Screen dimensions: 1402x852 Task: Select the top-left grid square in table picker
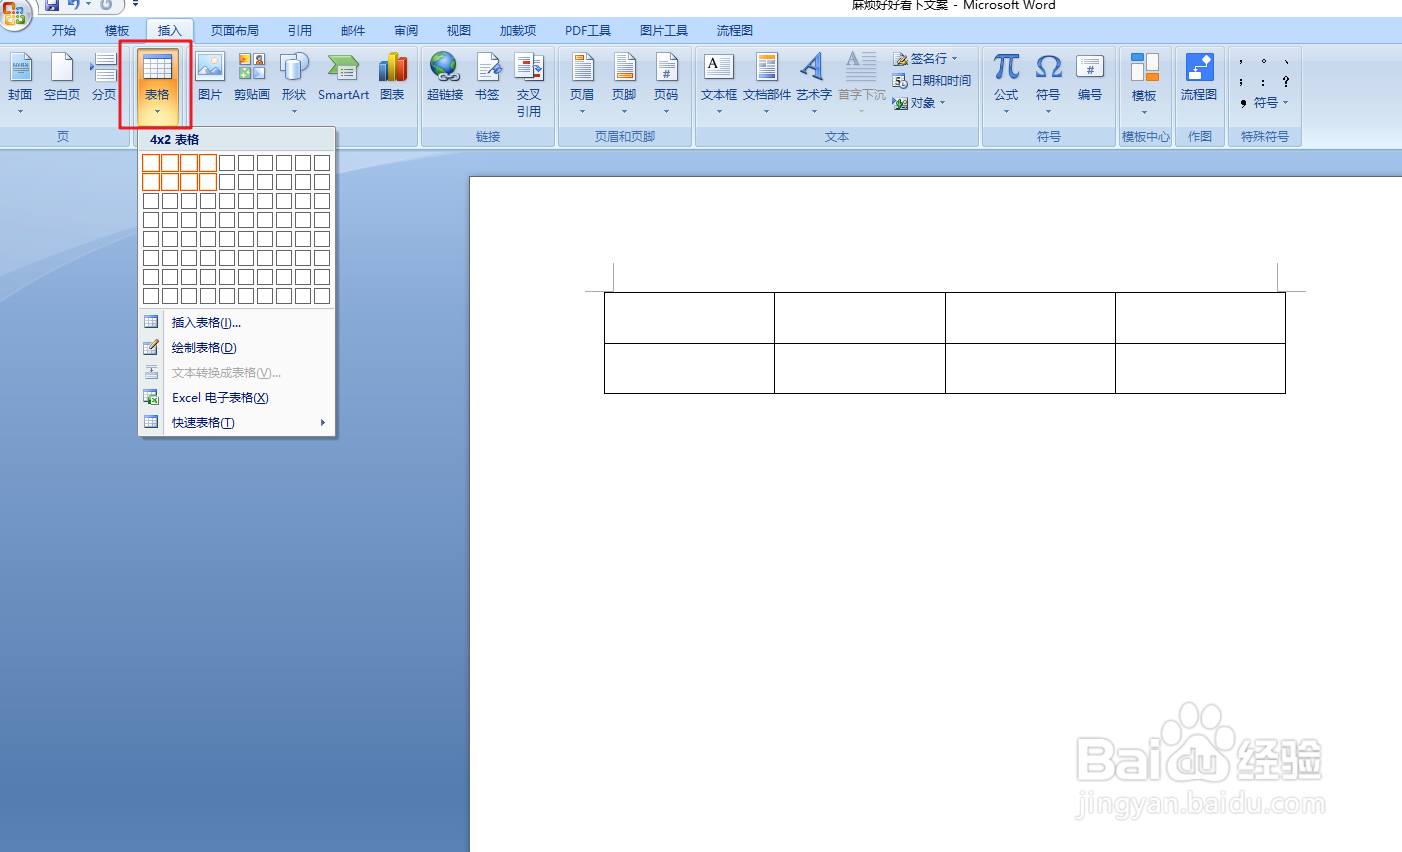(151, 163)
